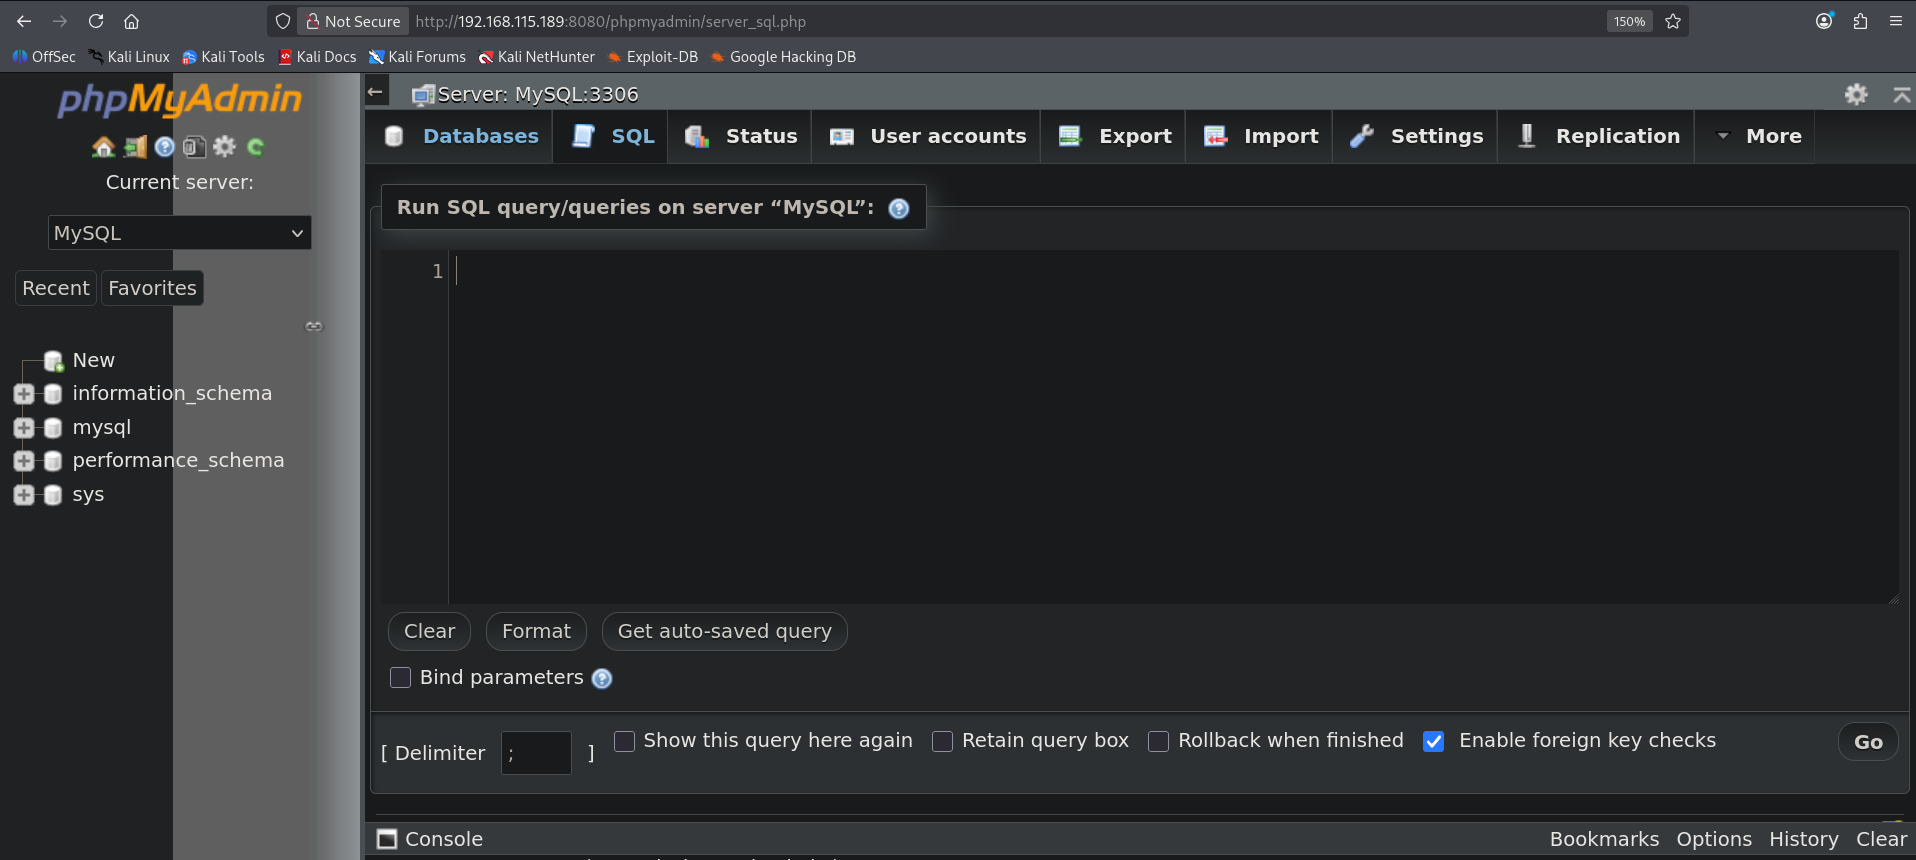Reload navigation panel with green arrow icon

click(255, 148)
